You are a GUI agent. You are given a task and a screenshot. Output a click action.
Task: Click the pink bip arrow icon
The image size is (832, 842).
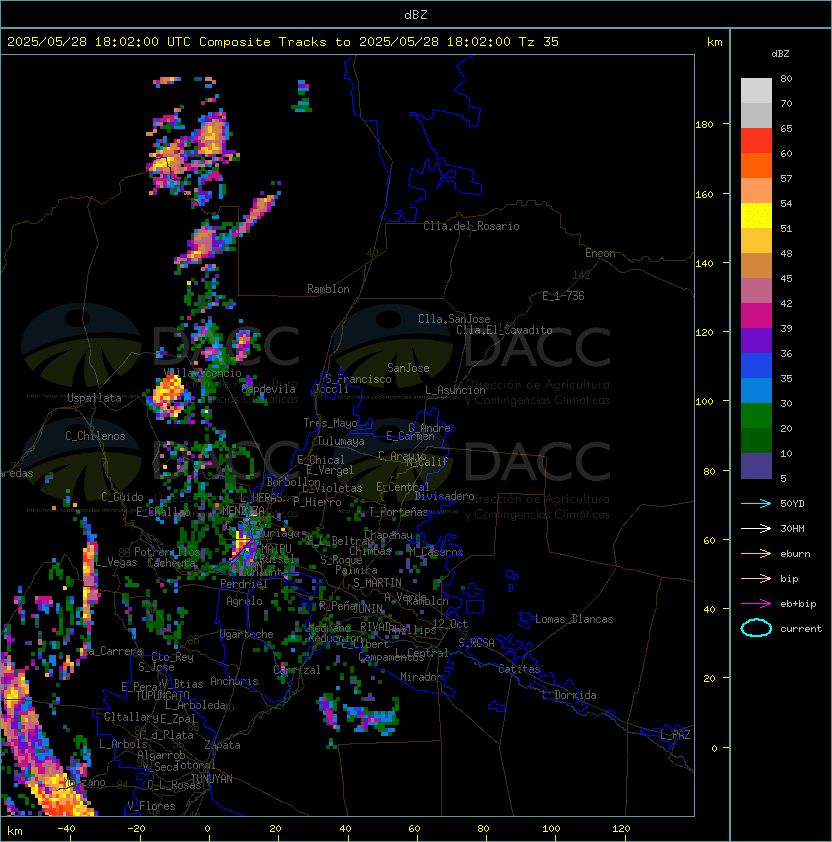(756, 578)
